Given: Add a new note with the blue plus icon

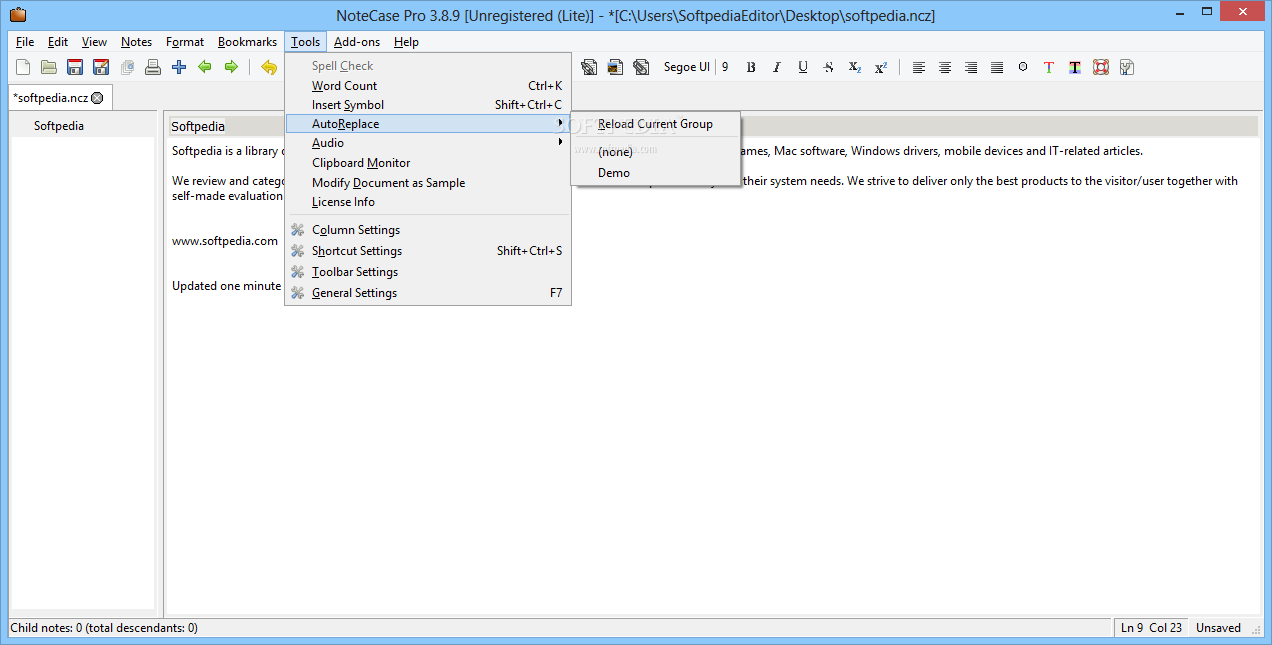Looking at the screenshot, I should pyautogui.click(x=179, y=67).
